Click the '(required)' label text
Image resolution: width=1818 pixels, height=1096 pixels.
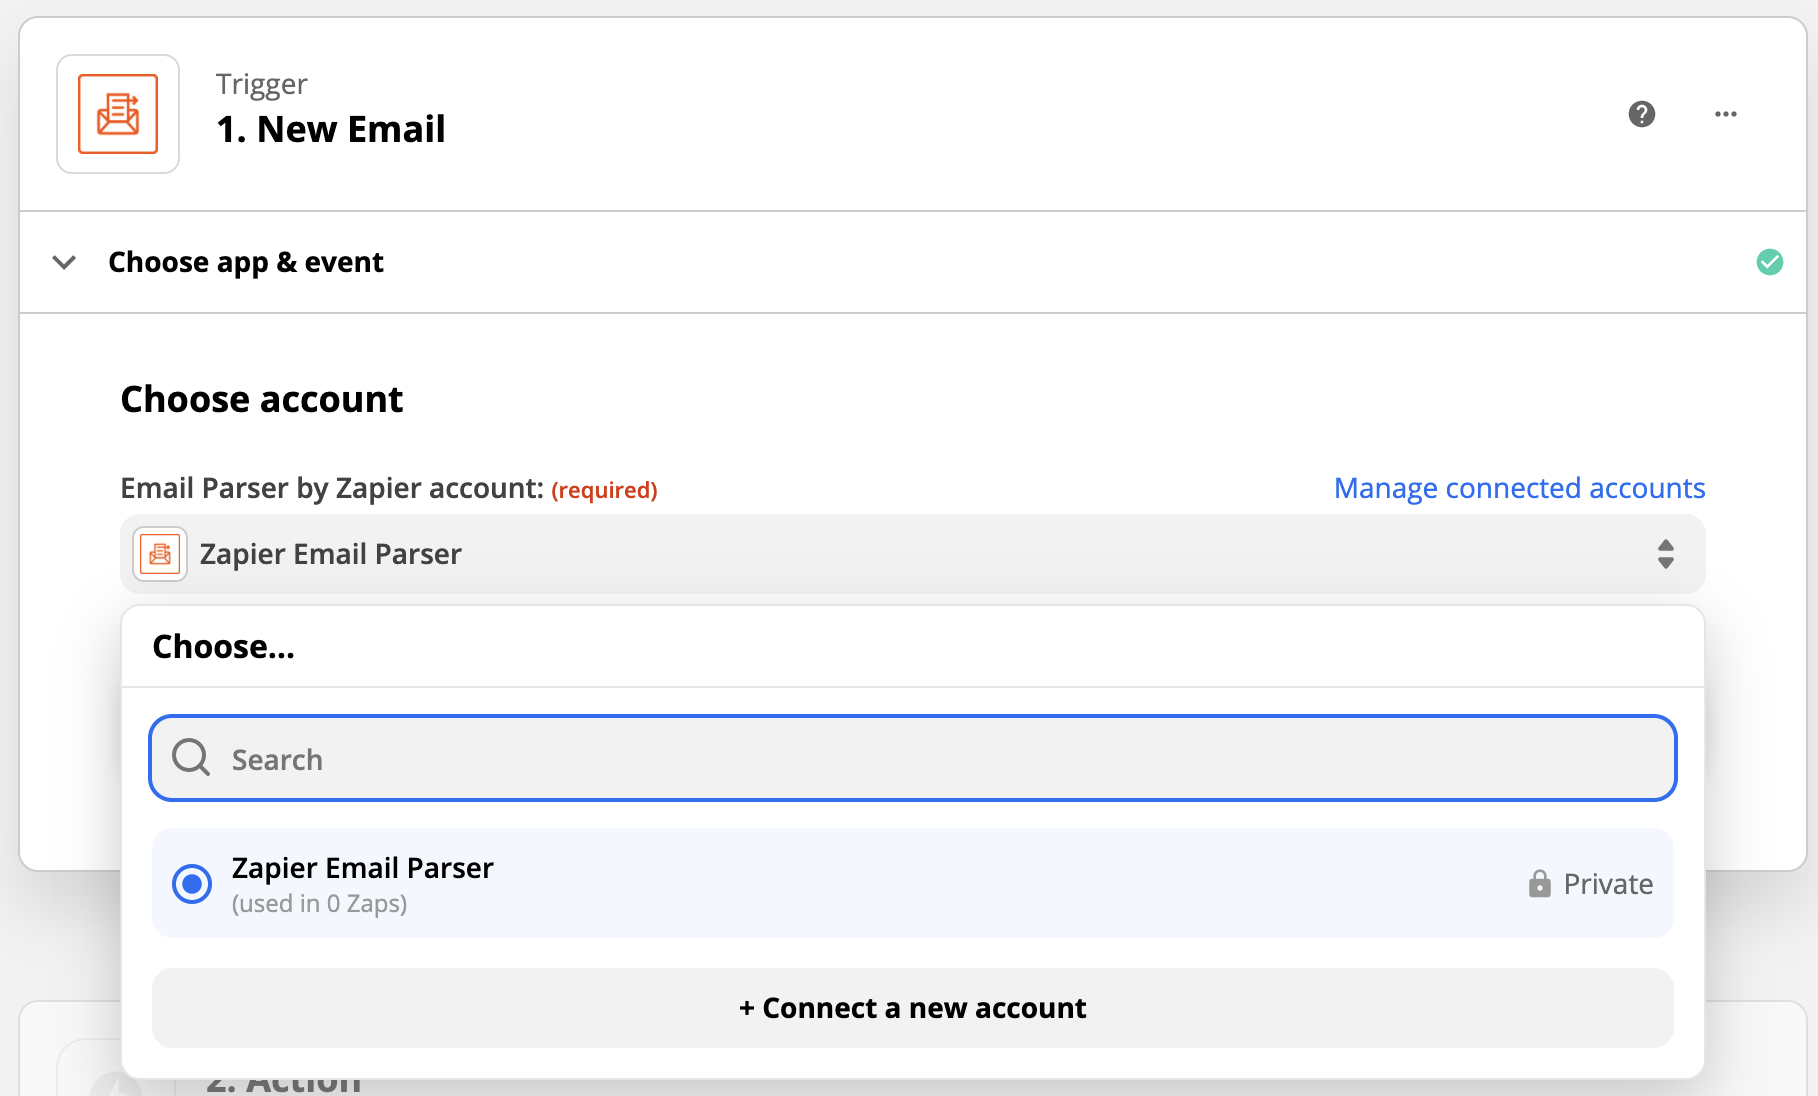(x=604, y=490)
